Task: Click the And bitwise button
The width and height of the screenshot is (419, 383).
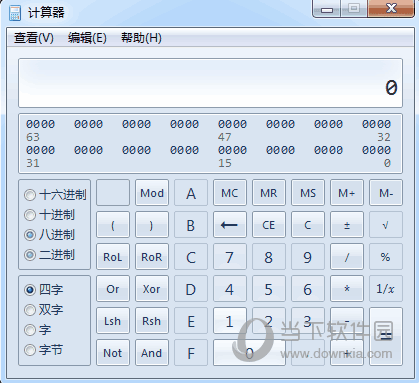Action: (x=152, y=353)
